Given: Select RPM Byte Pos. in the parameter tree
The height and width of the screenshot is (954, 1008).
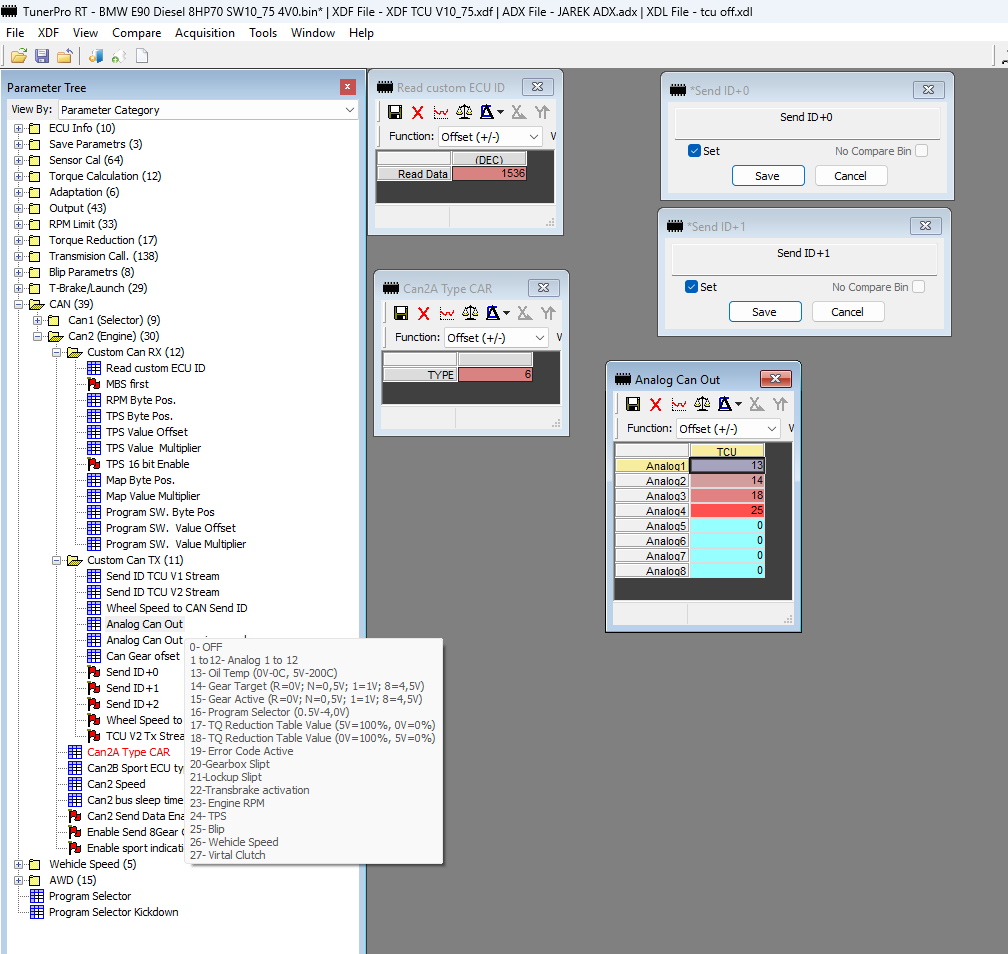Looking at the screenshot, I should (140, 400).
